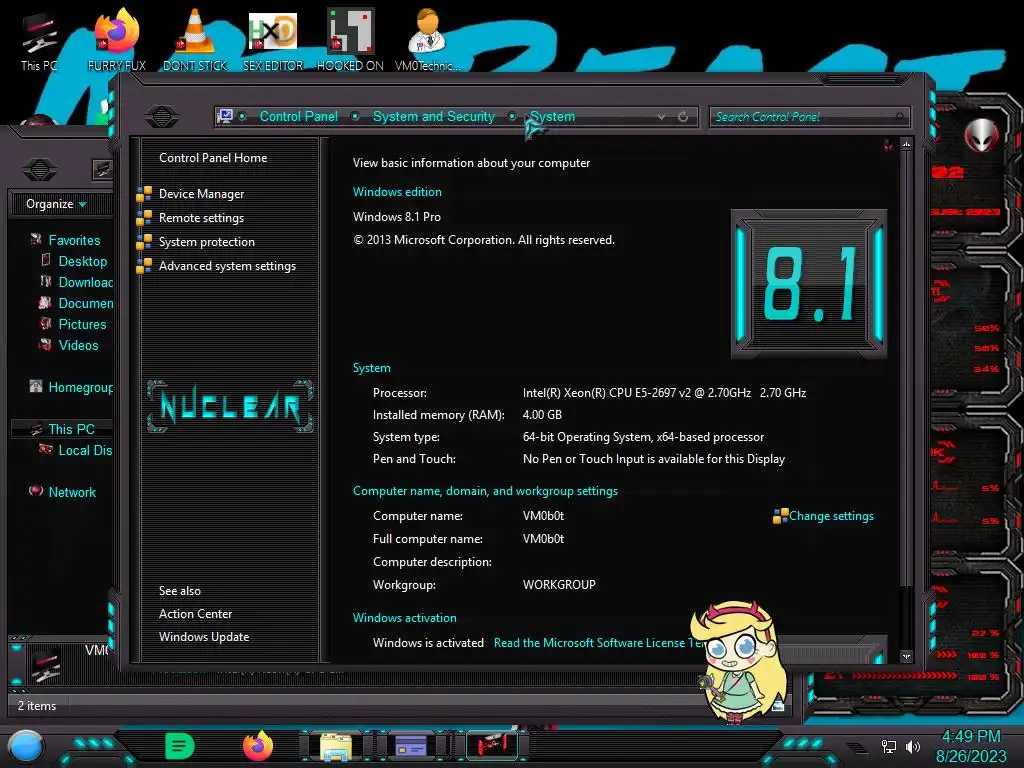Click the Start orb button
The image size is (1024, 768).
(25, 746)
